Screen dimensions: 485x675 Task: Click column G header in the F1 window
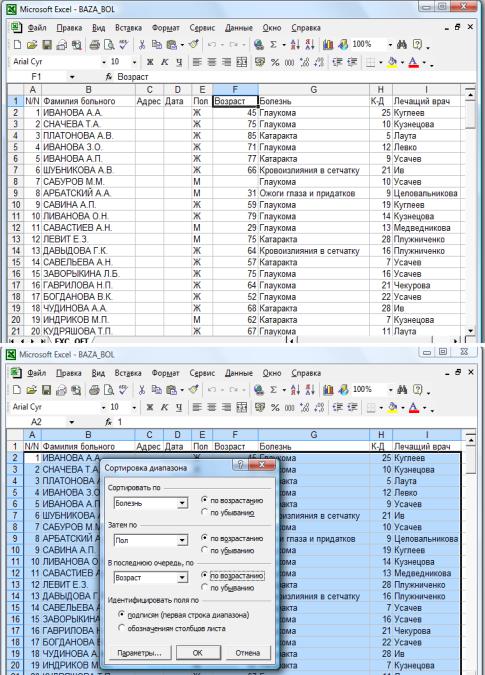(x=313, y=90)
